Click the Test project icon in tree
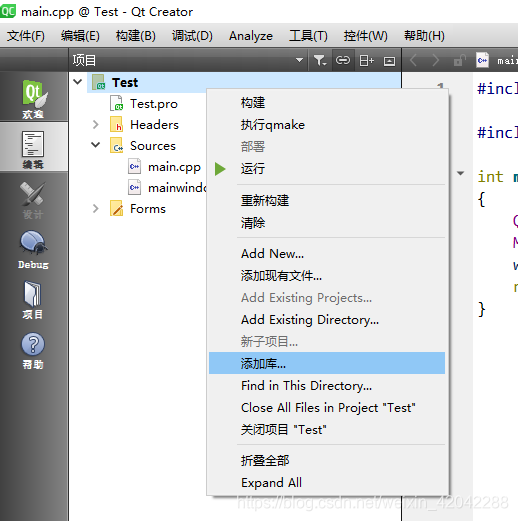Viewport: 518px width, 521px height. [99, 82]
